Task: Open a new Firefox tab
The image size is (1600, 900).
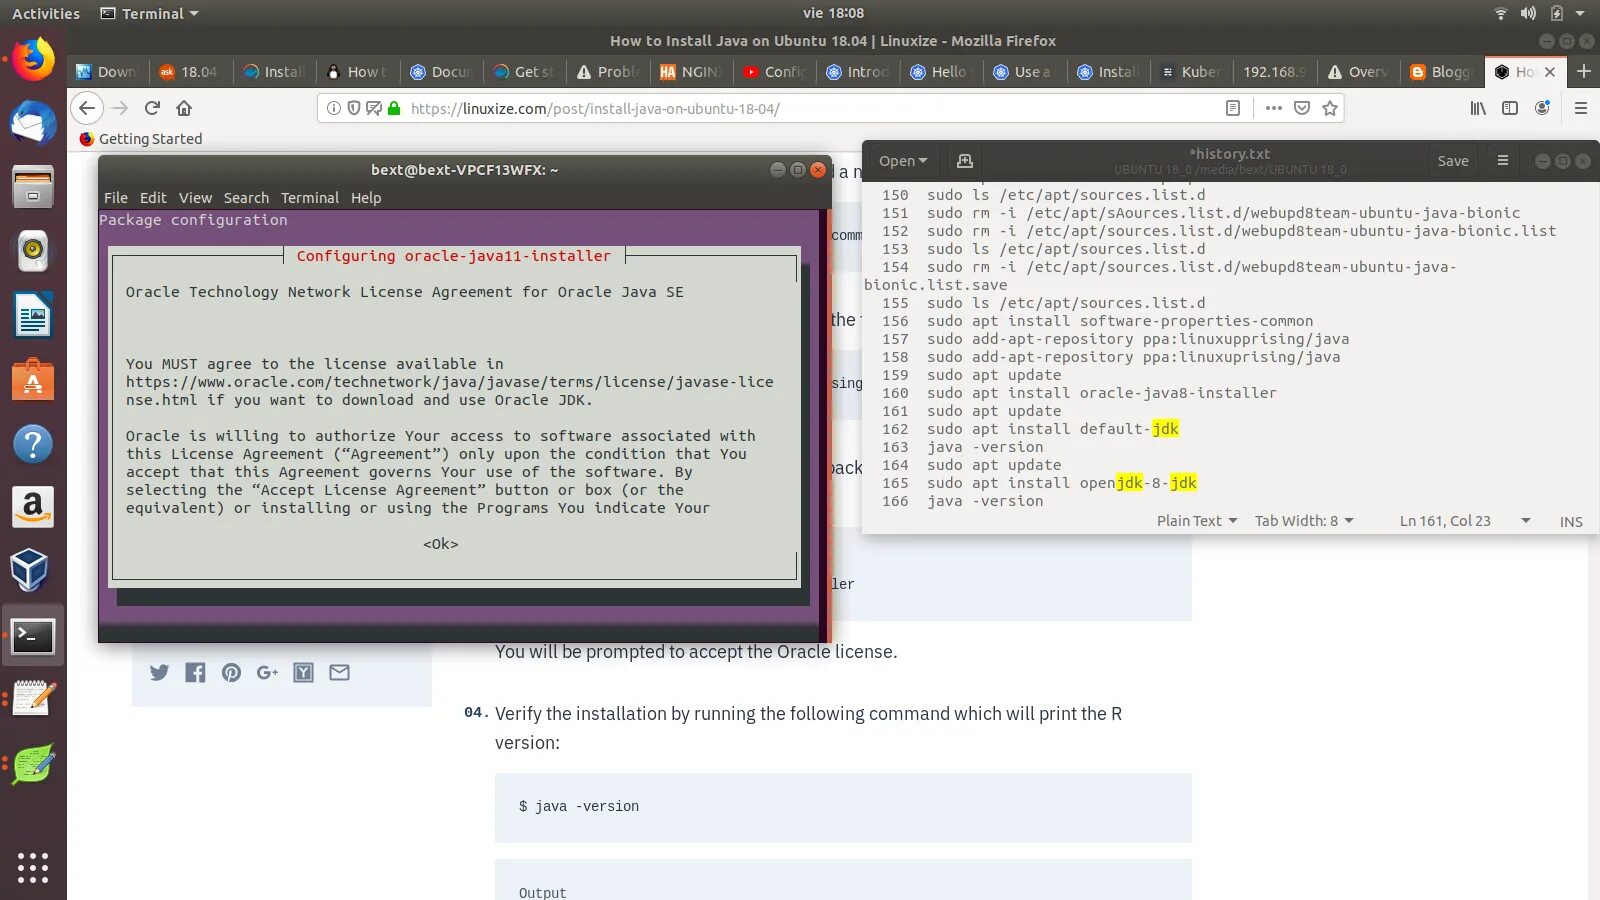Action: 1584,71
